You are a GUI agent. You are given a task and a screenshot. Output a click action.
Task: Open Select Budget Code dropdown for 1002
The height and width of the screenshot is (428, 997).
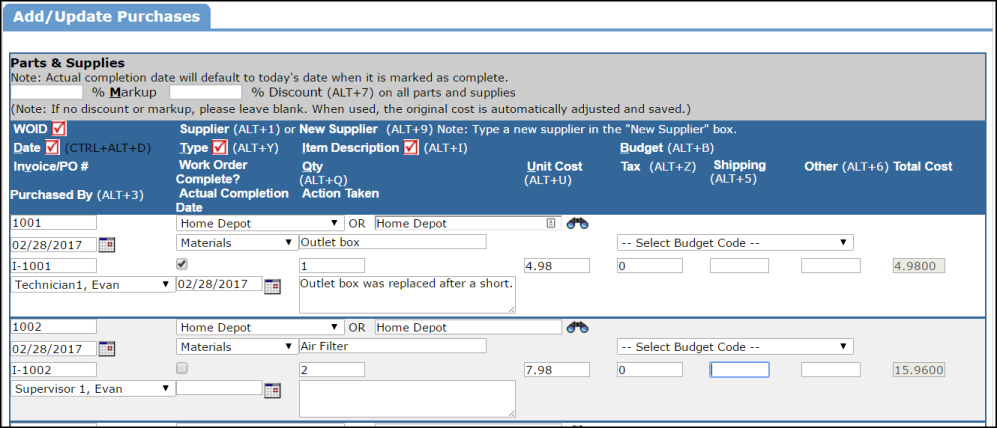(x=735, y=347)
